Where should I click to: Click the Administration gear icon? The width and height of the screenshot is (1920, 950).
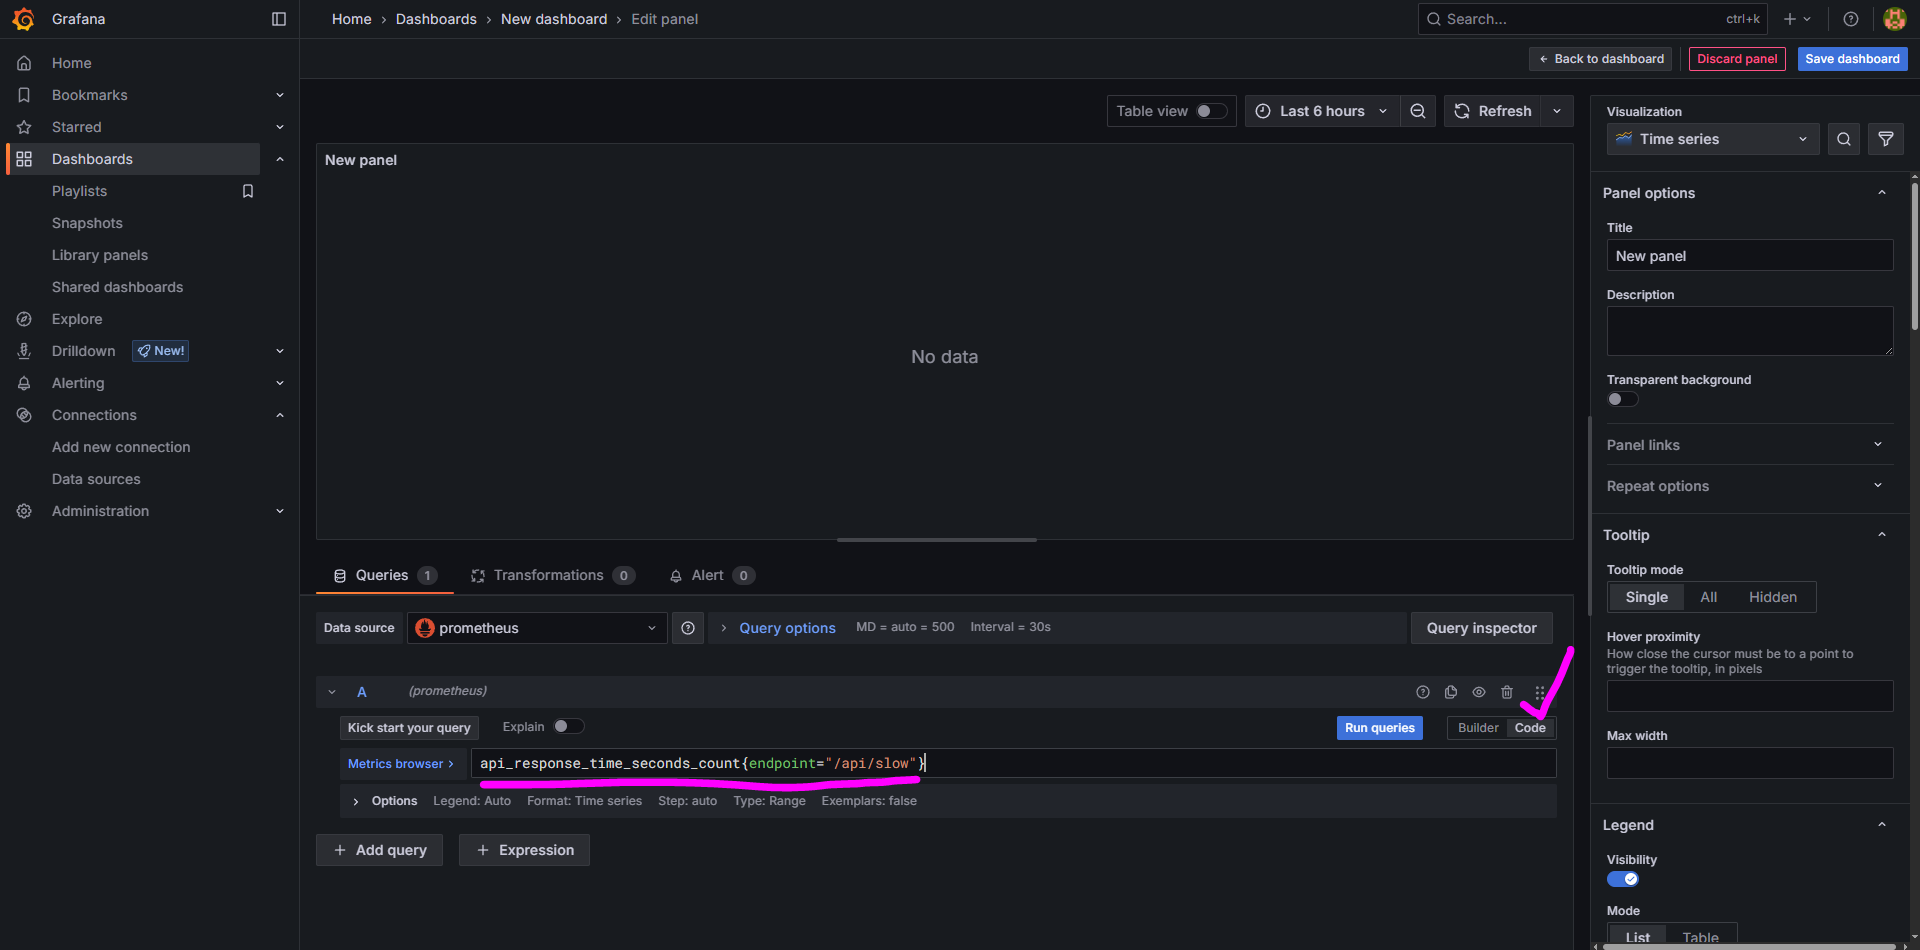24,511
